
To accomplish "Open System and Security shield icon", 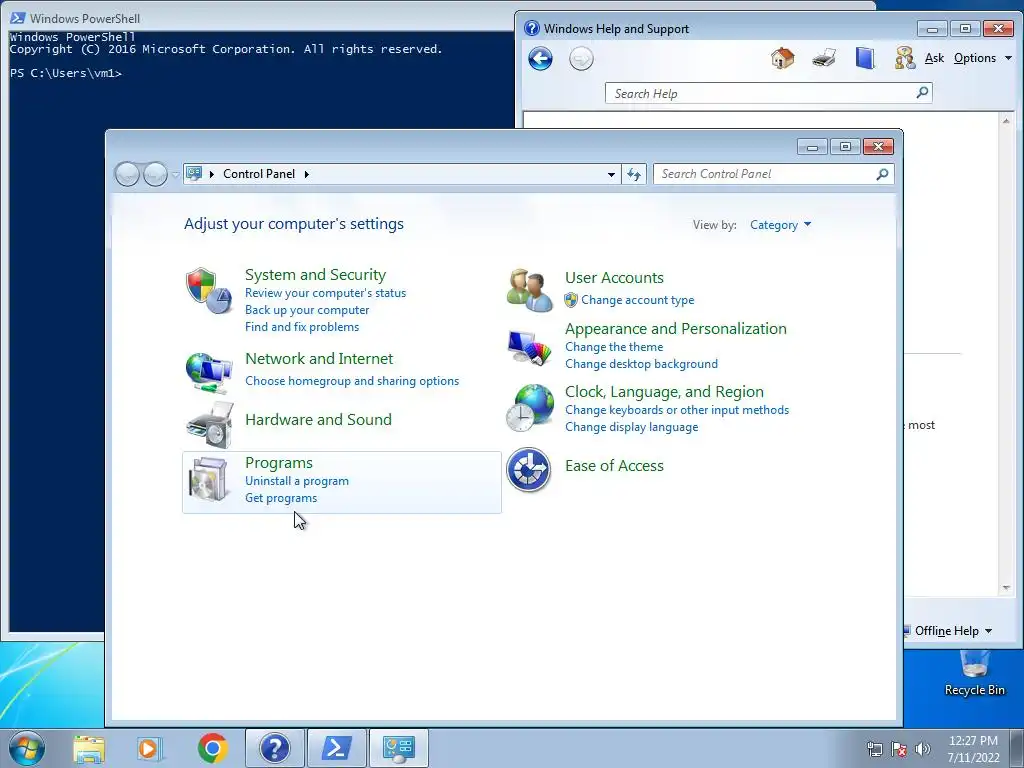I will (x=209, y=291).
